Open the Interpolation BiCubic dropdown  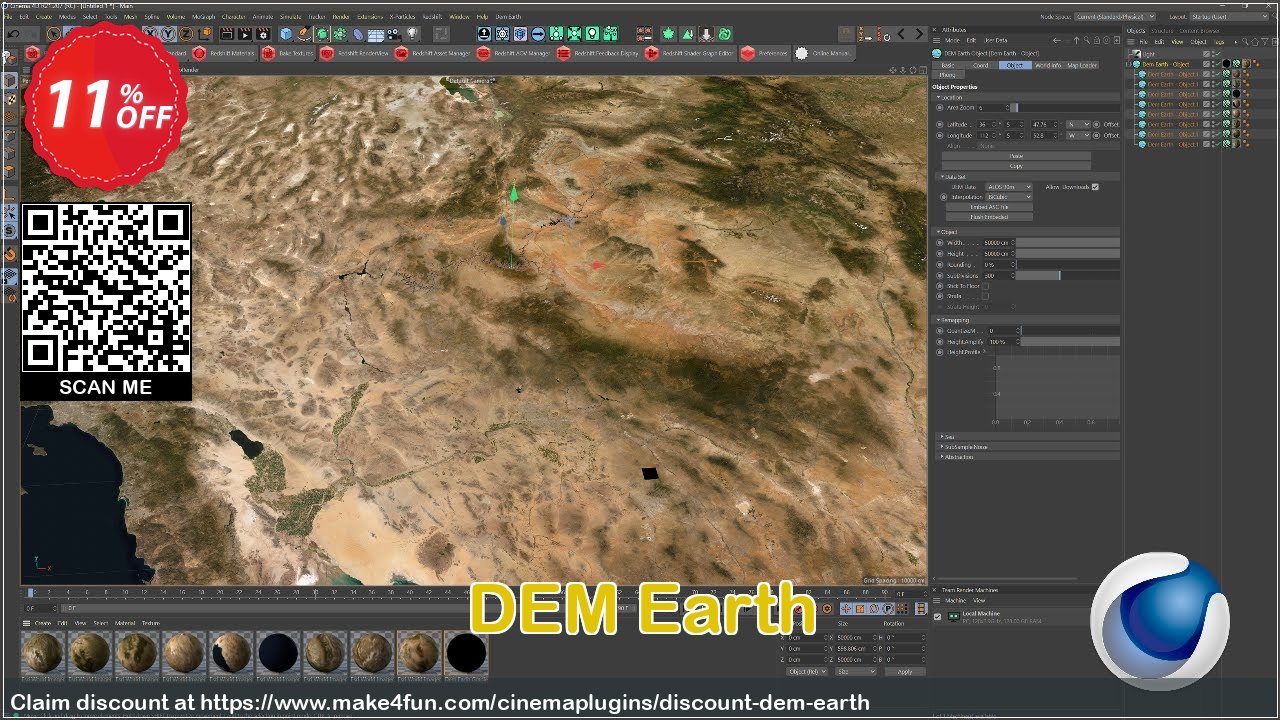[x=1009, y=197]
